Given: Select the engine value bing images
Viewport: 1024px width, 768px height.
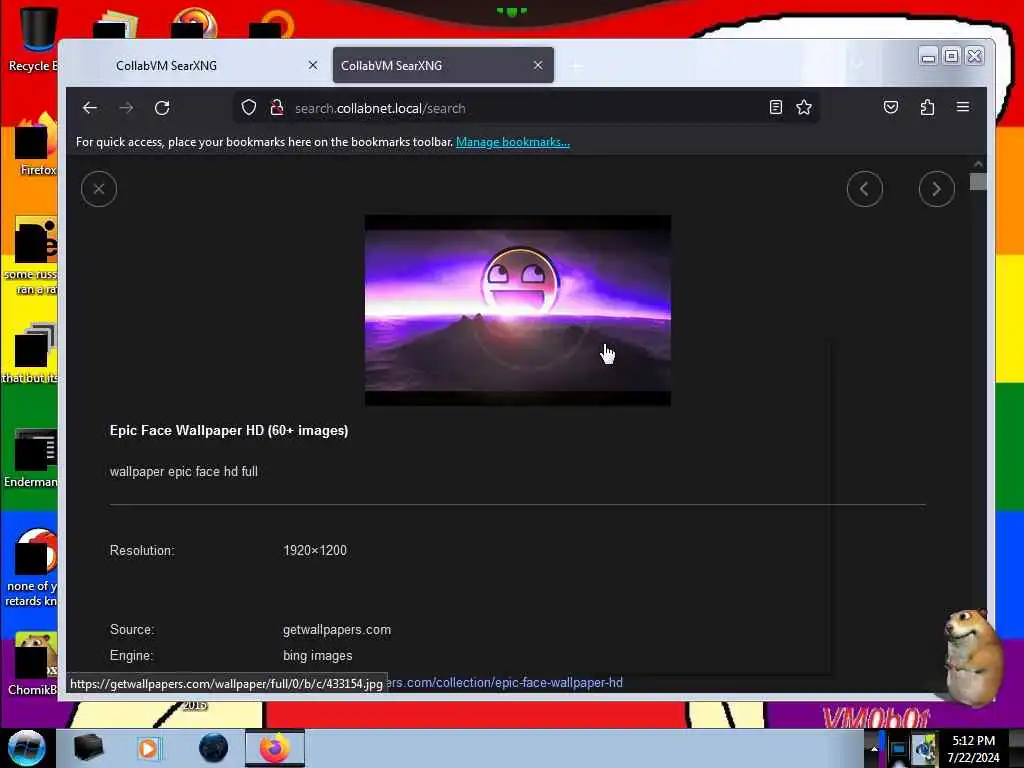Looking at the screenshot, I should coord(317,656).
